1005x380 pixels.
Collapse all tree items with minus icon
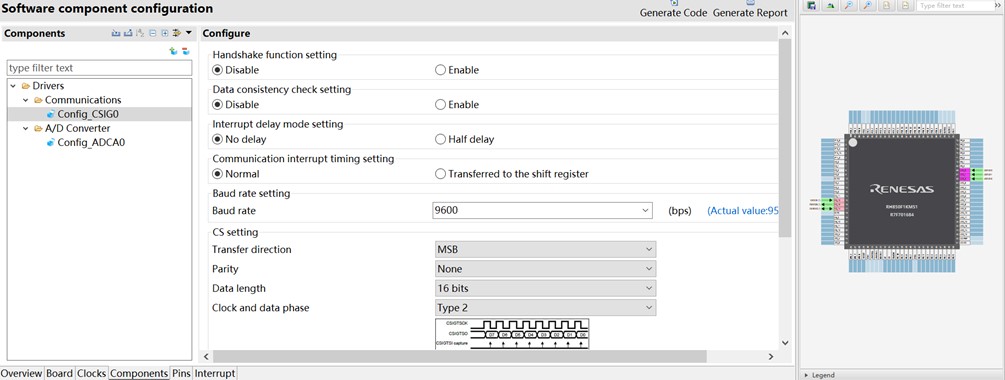153,33
